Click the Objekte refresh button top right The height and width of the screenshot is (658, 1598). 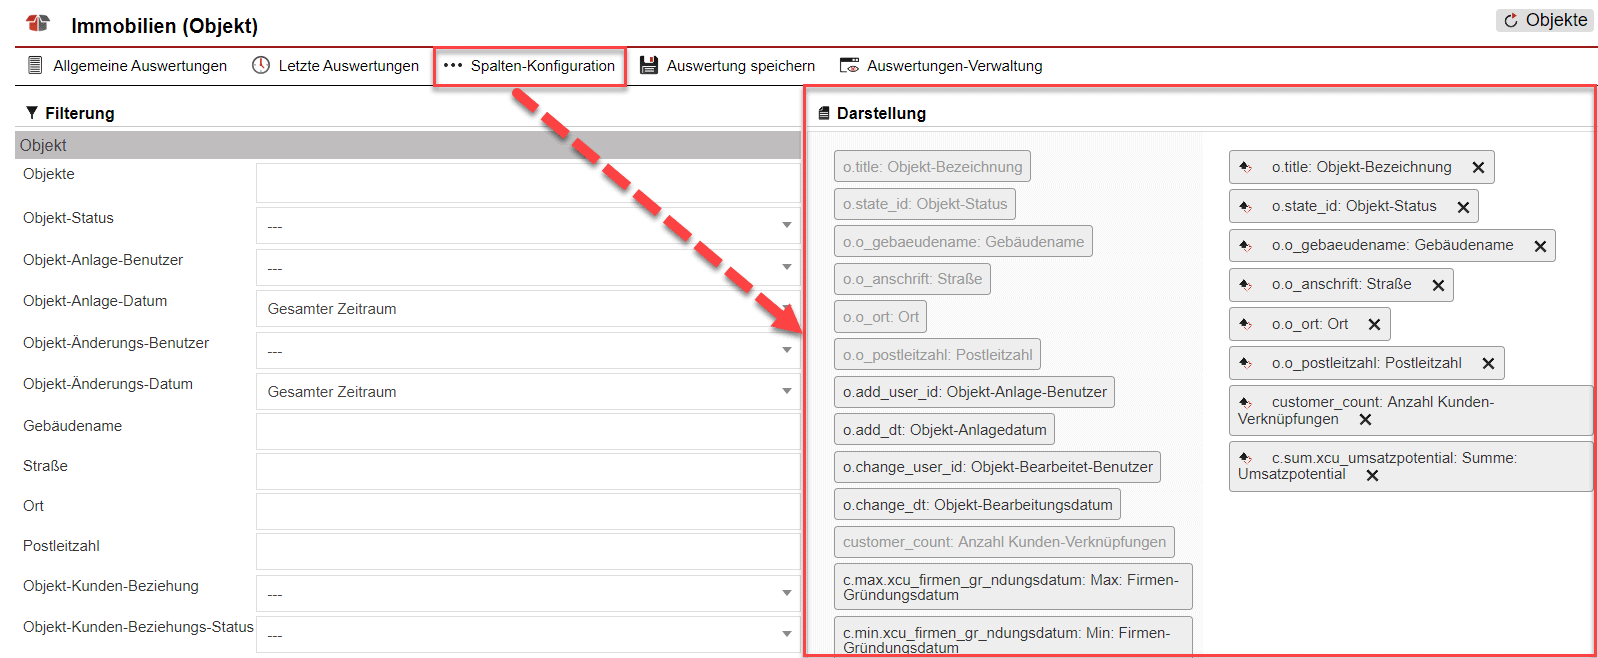(x=1545, y=20)
